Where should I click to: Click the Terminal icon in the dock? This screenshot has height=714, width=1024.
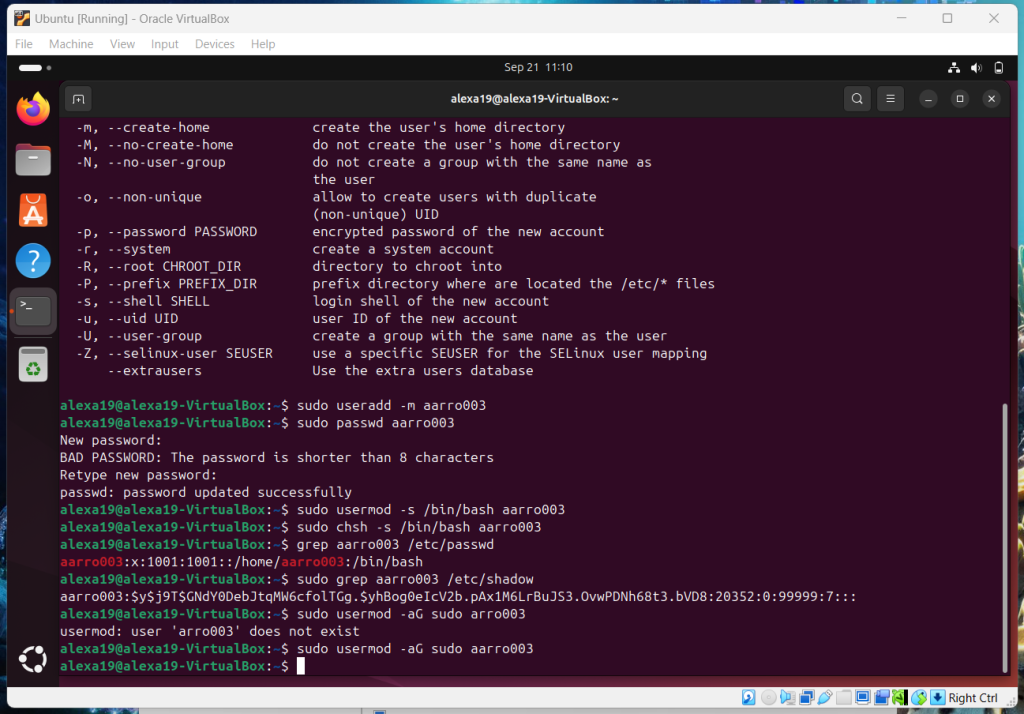click(33, 312)
